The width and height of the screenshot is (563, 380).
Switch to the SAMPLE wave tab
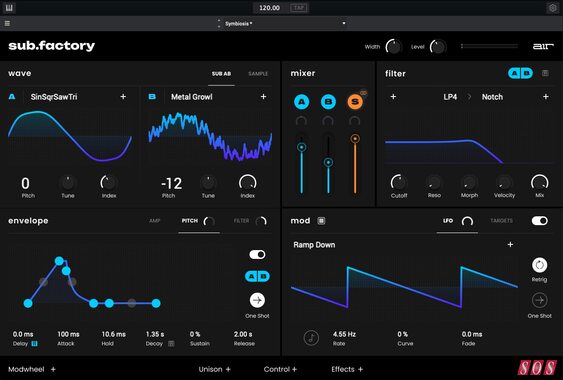(x=258, y=74)
